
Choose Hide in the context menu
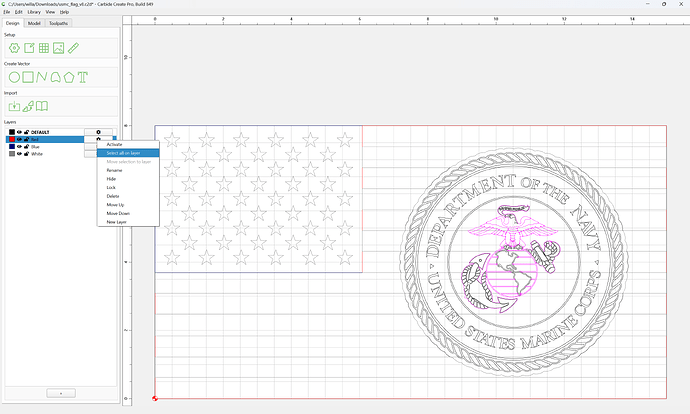click(128, 179)
